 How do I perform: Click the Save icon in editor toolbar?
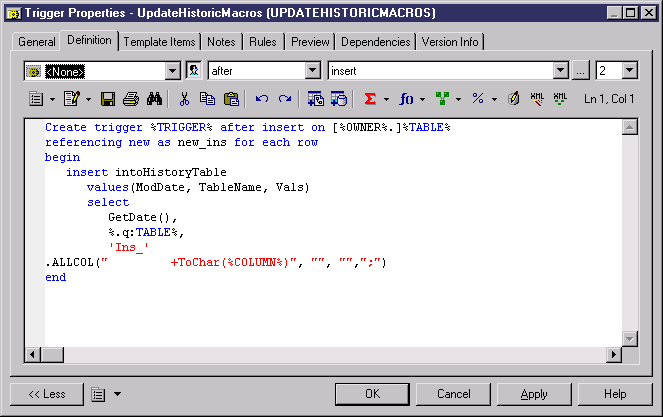(108, 99)
